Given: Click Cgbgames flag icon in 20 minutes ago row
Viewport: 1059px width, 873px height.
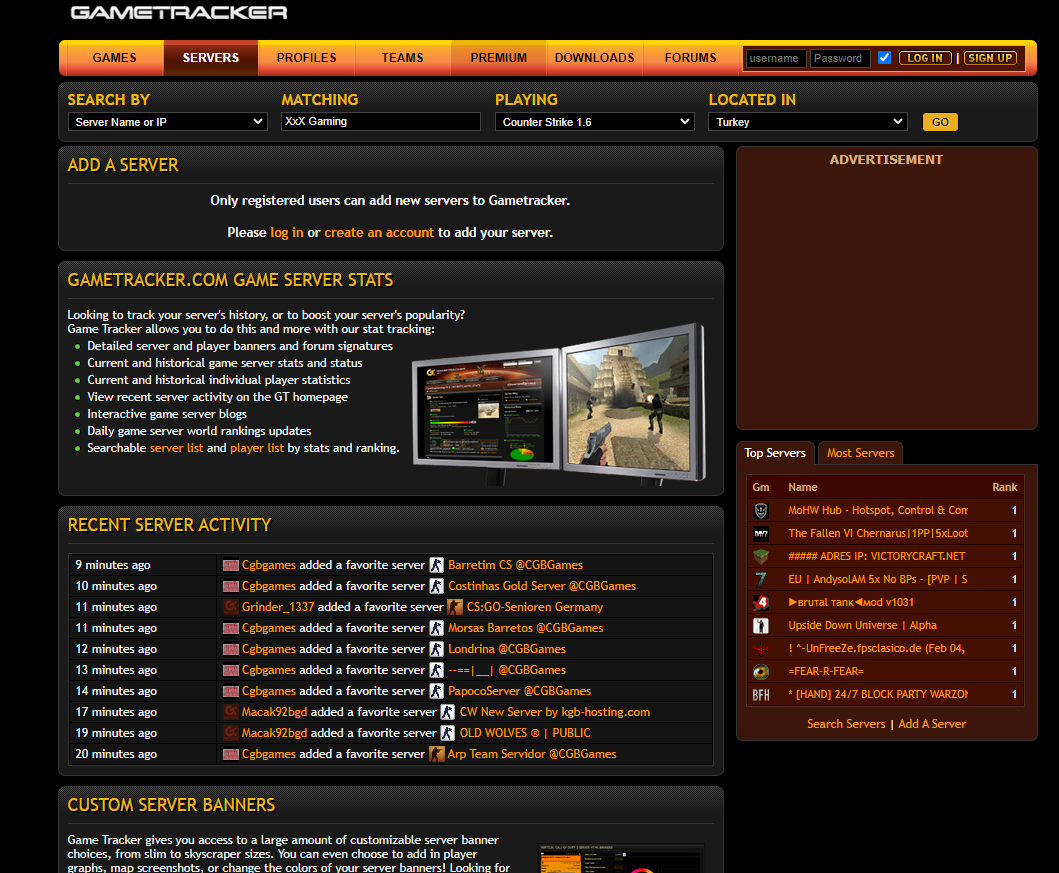Looking at the screenshot, I should 231,753.
